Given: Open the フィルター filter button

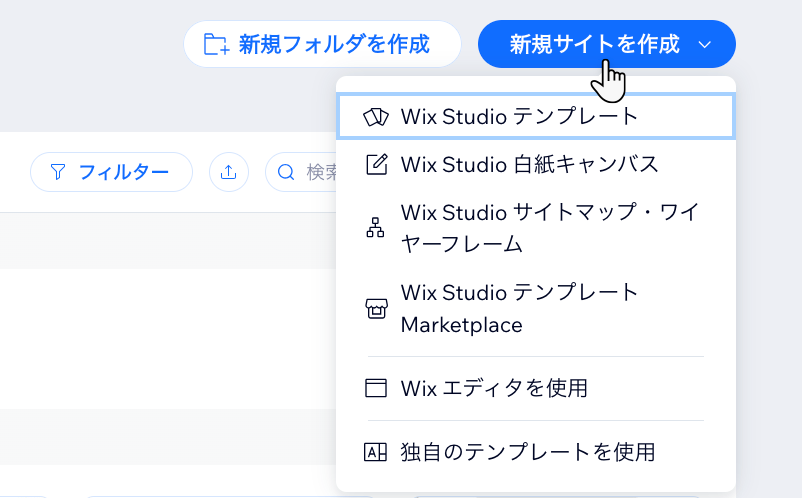Looking at the screenshot, I should coord(112,172).
